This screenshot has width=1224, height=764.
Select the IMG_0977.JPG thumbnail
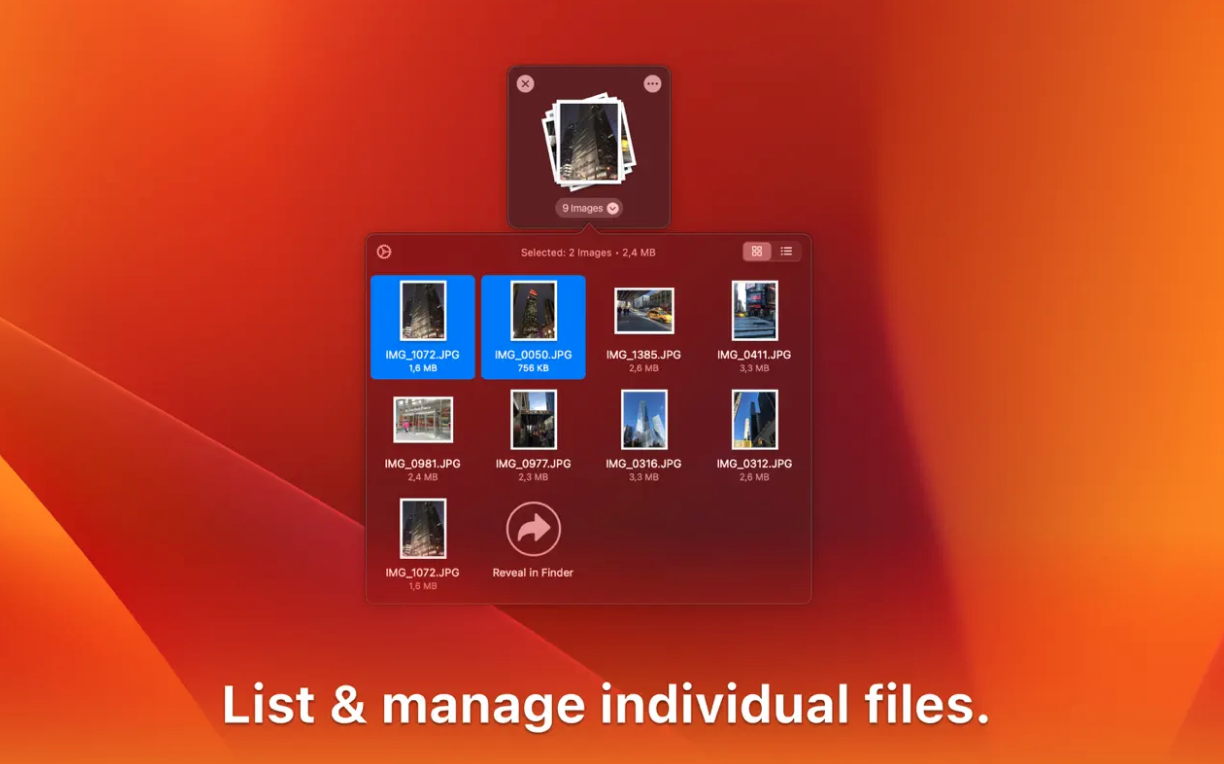tap(533, 420)
